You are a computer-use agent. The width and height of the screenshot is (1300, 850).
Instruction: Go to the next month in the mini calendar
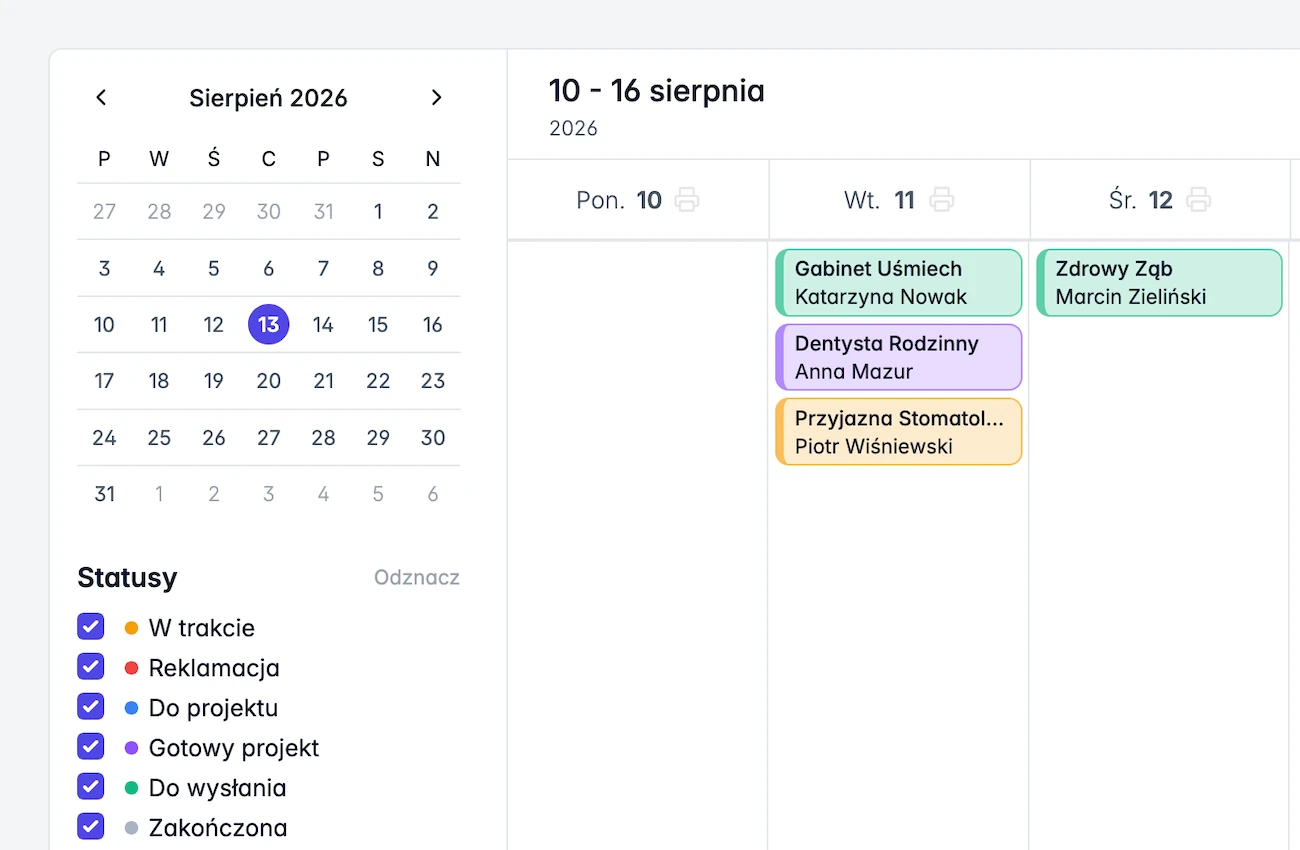436,97
